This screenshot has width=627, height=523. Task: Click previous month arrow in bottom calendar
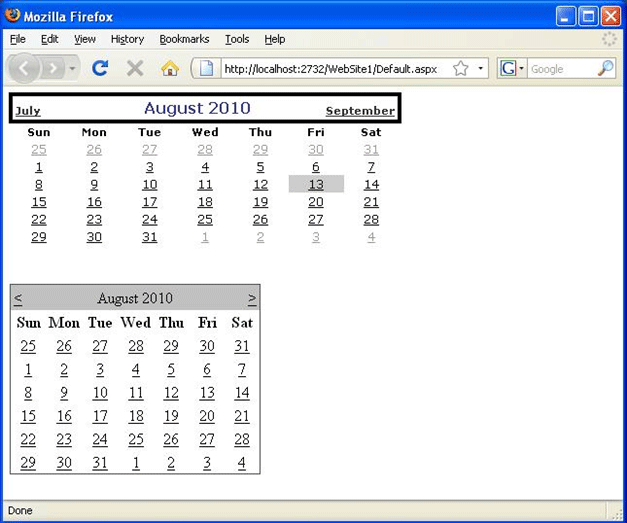pos(18,298)
